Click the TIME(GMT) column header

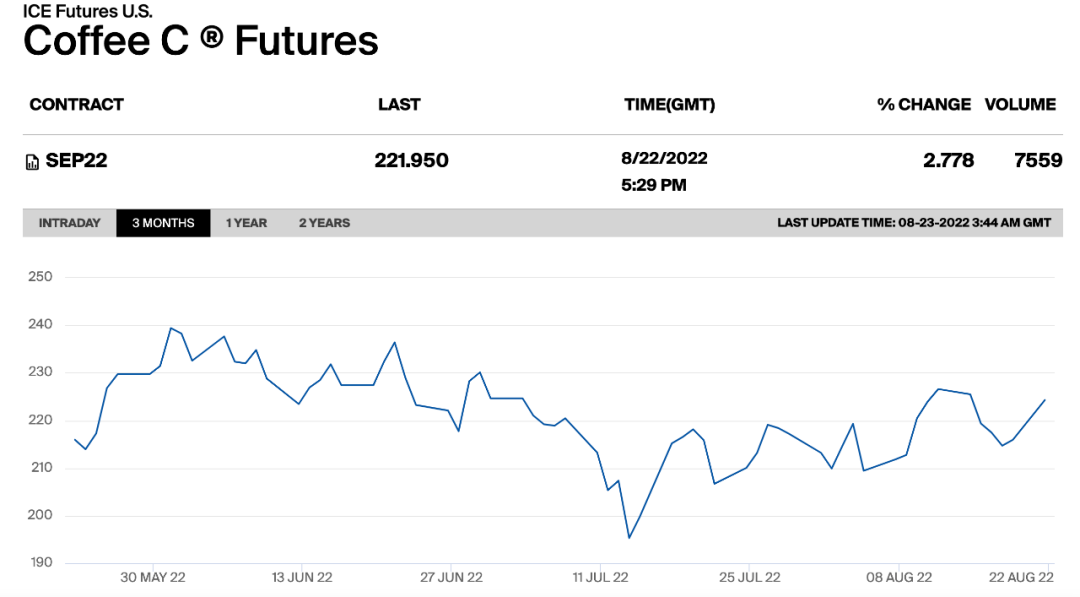pyautogui.click(x=669, y=105)
